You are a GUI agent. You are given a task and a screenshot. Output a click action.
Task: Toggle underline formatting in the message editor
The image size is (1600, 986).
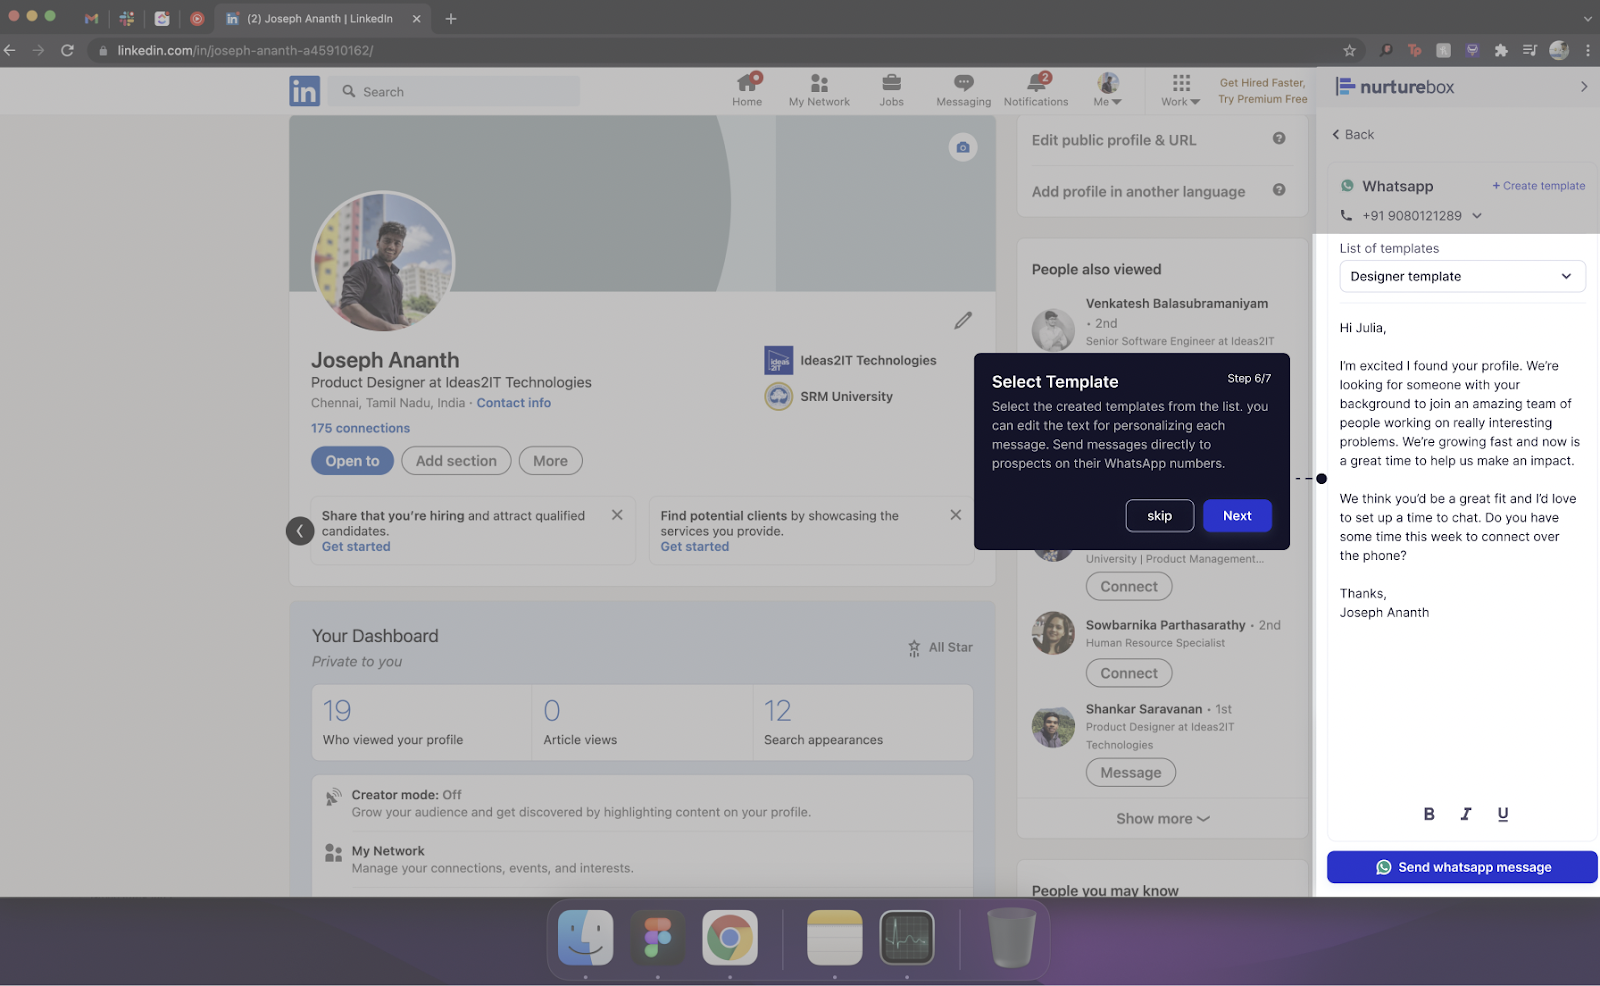click(1503, 814)
